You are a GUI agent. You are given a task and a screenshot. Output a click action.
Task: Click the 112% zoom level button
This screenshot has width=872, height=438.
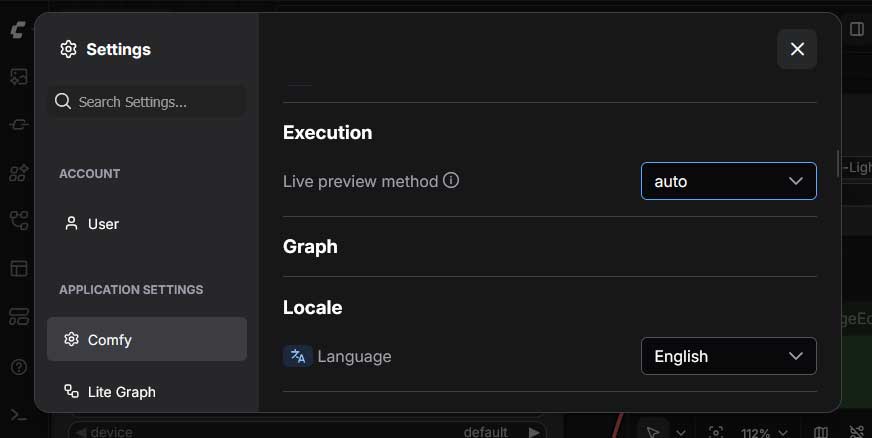point(755,432)
